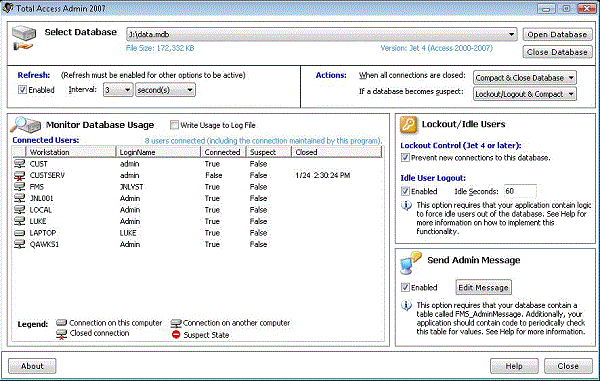Click the Edit Message button
The height and width of the screenshot is (381, 600).
click(x=483, y=288)
